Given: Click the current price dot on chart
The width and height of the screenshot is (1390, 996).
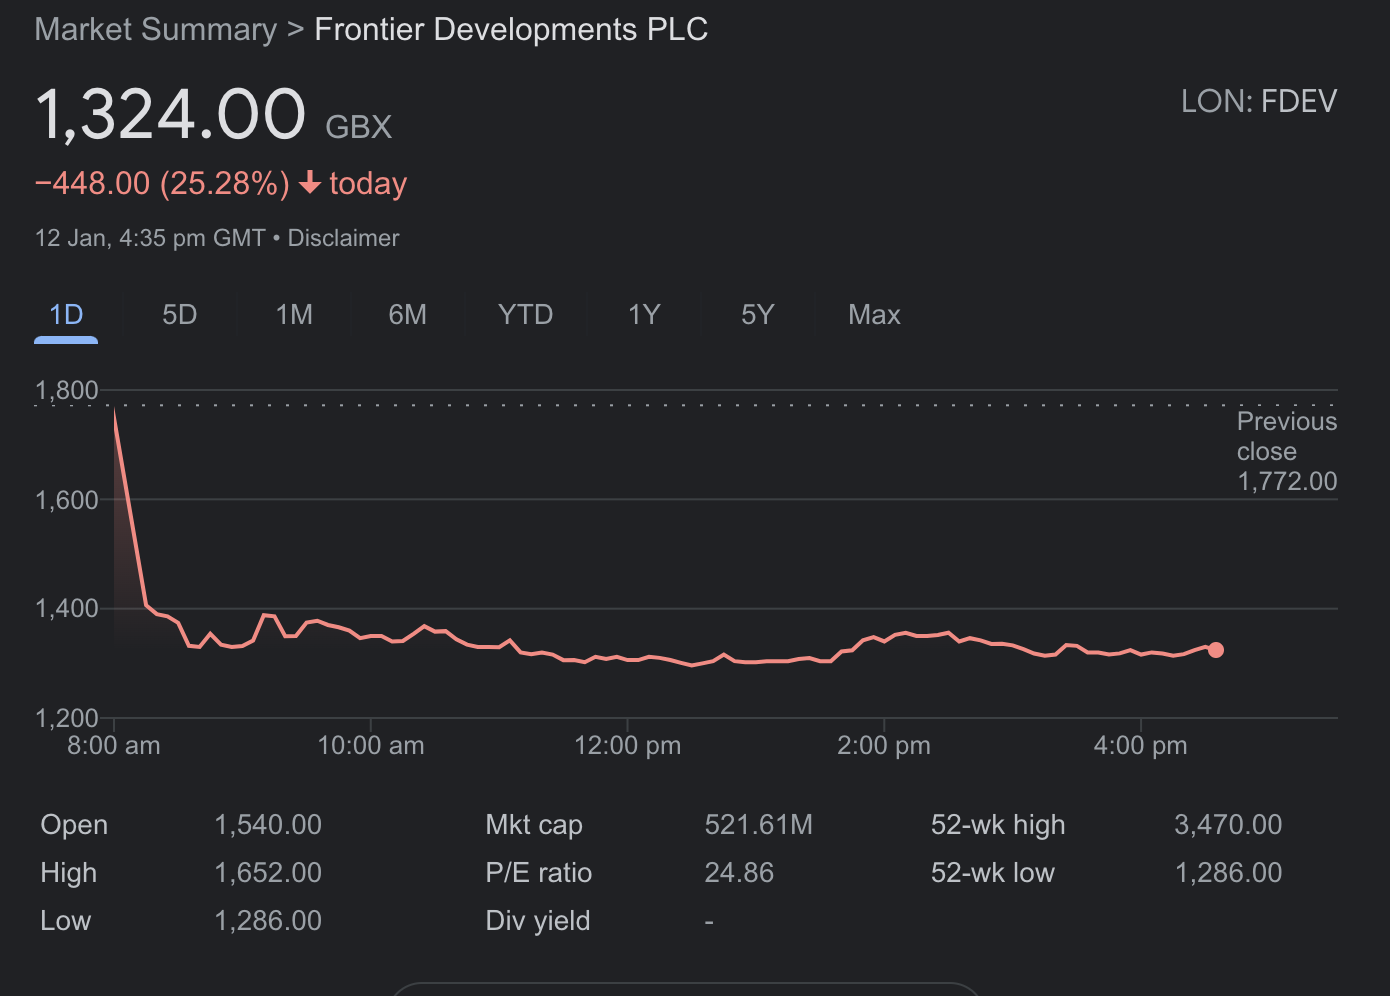Looking at the screenshot, I should (1216, 650).
